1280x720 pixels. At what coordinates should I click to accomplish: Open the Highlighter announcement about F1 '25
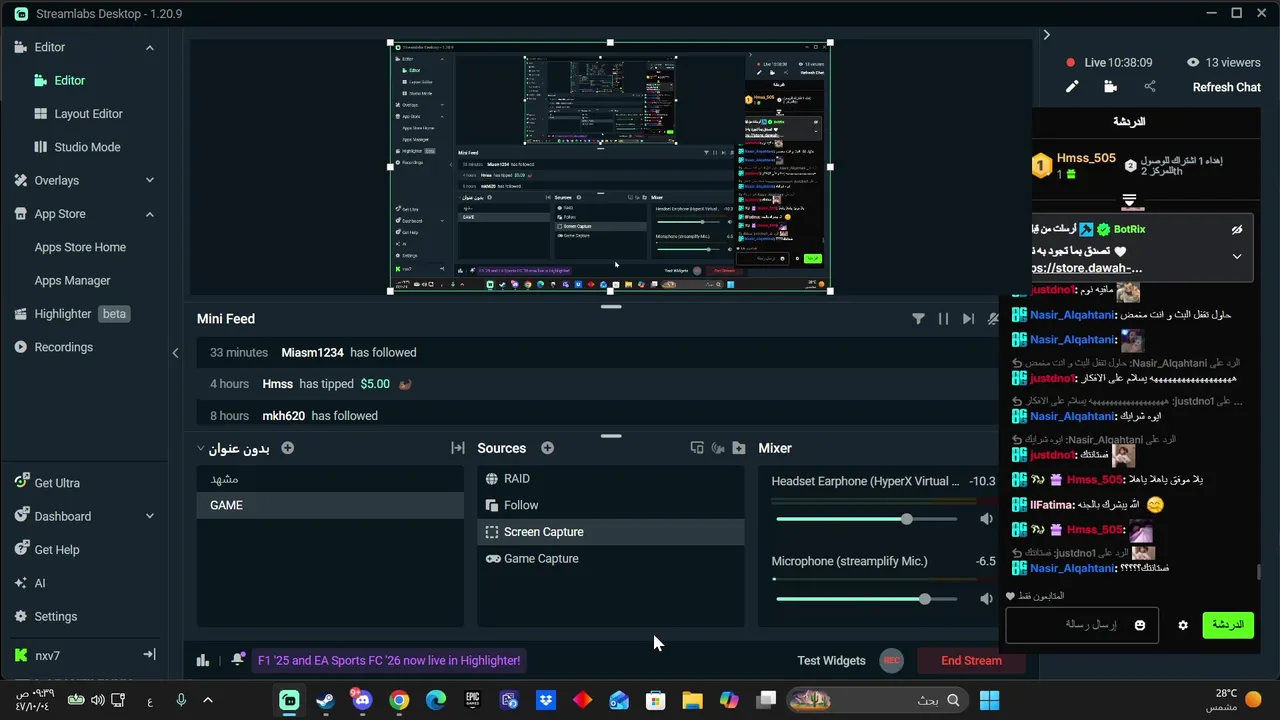click(389, 661)
